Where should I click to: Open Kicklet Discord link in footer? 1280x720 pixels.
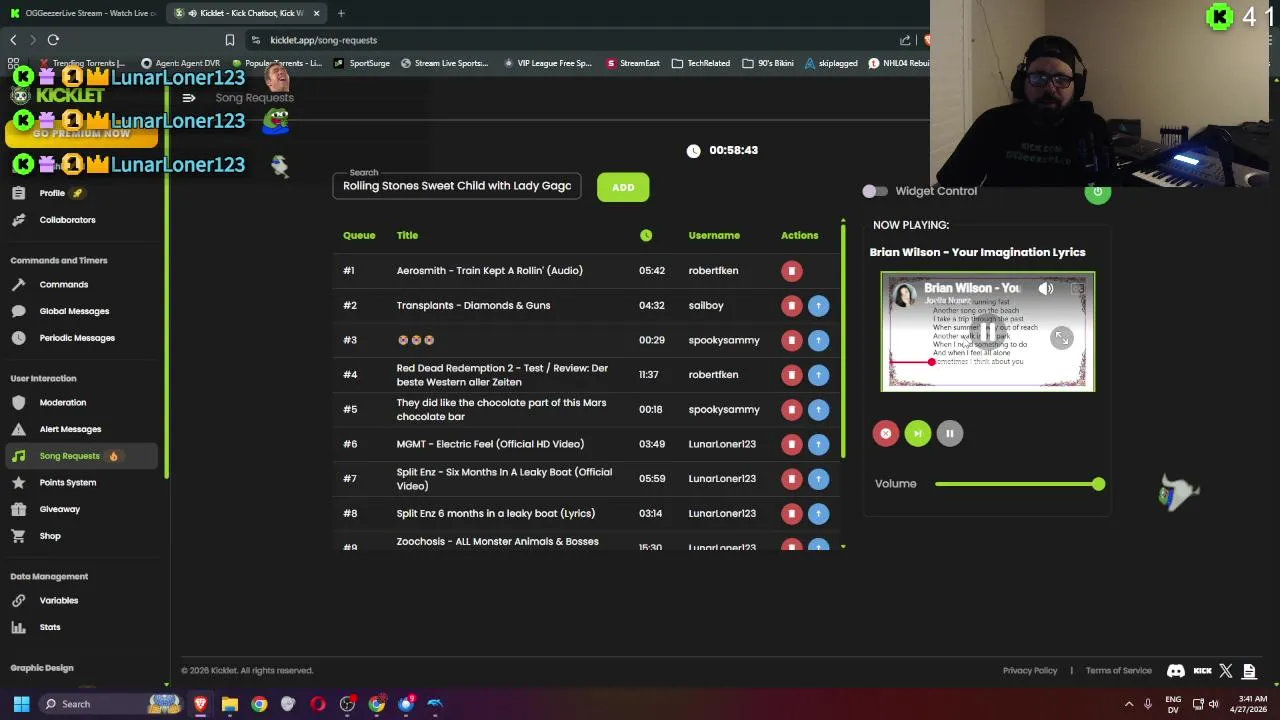[1176, 671]
